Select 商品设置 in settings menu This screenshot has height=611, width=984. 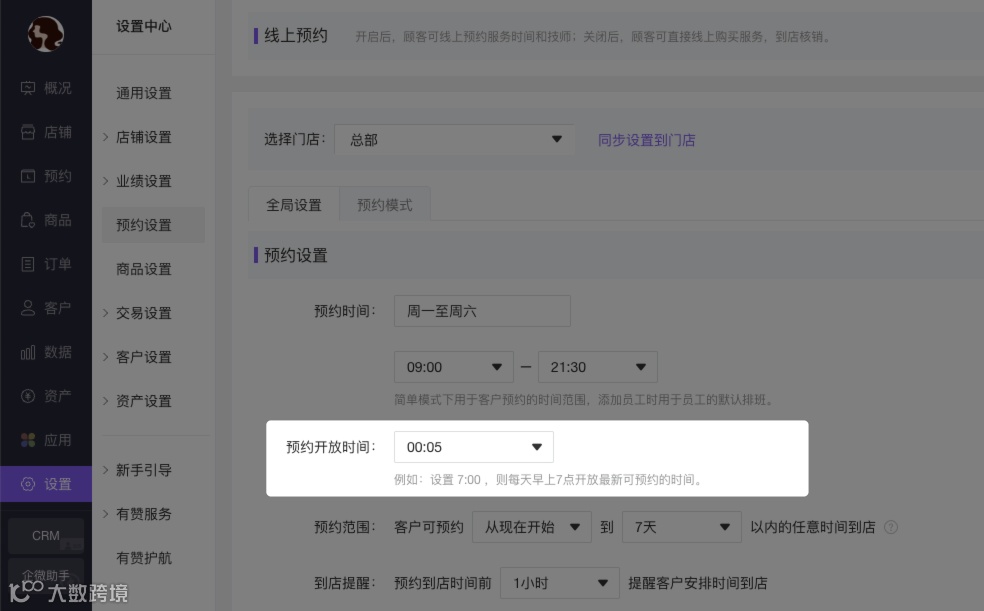click(144, 268)
